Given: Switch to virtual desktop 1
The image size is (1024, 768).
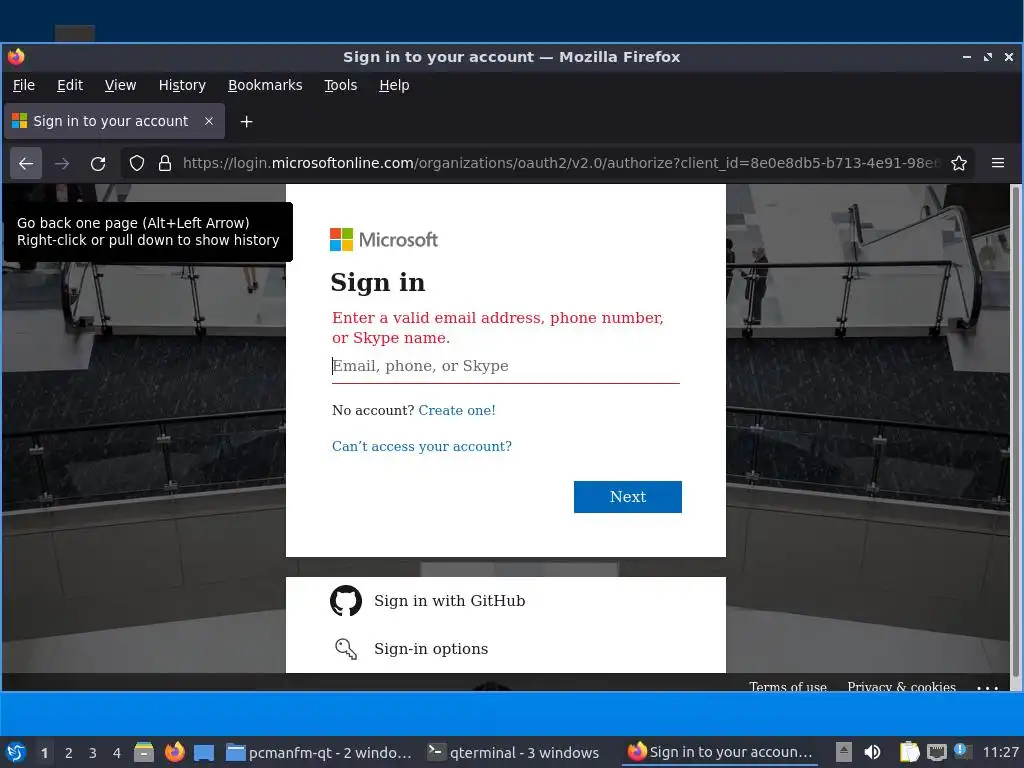Looking at the screenshot, I should coord(44,753).
